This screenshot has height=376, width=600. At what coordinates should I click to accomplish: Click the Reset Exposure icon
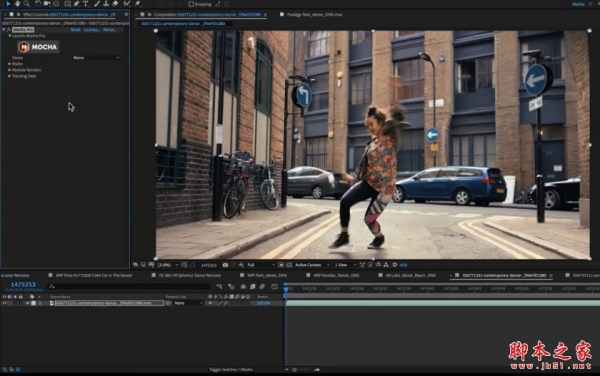tap(395, 265)
